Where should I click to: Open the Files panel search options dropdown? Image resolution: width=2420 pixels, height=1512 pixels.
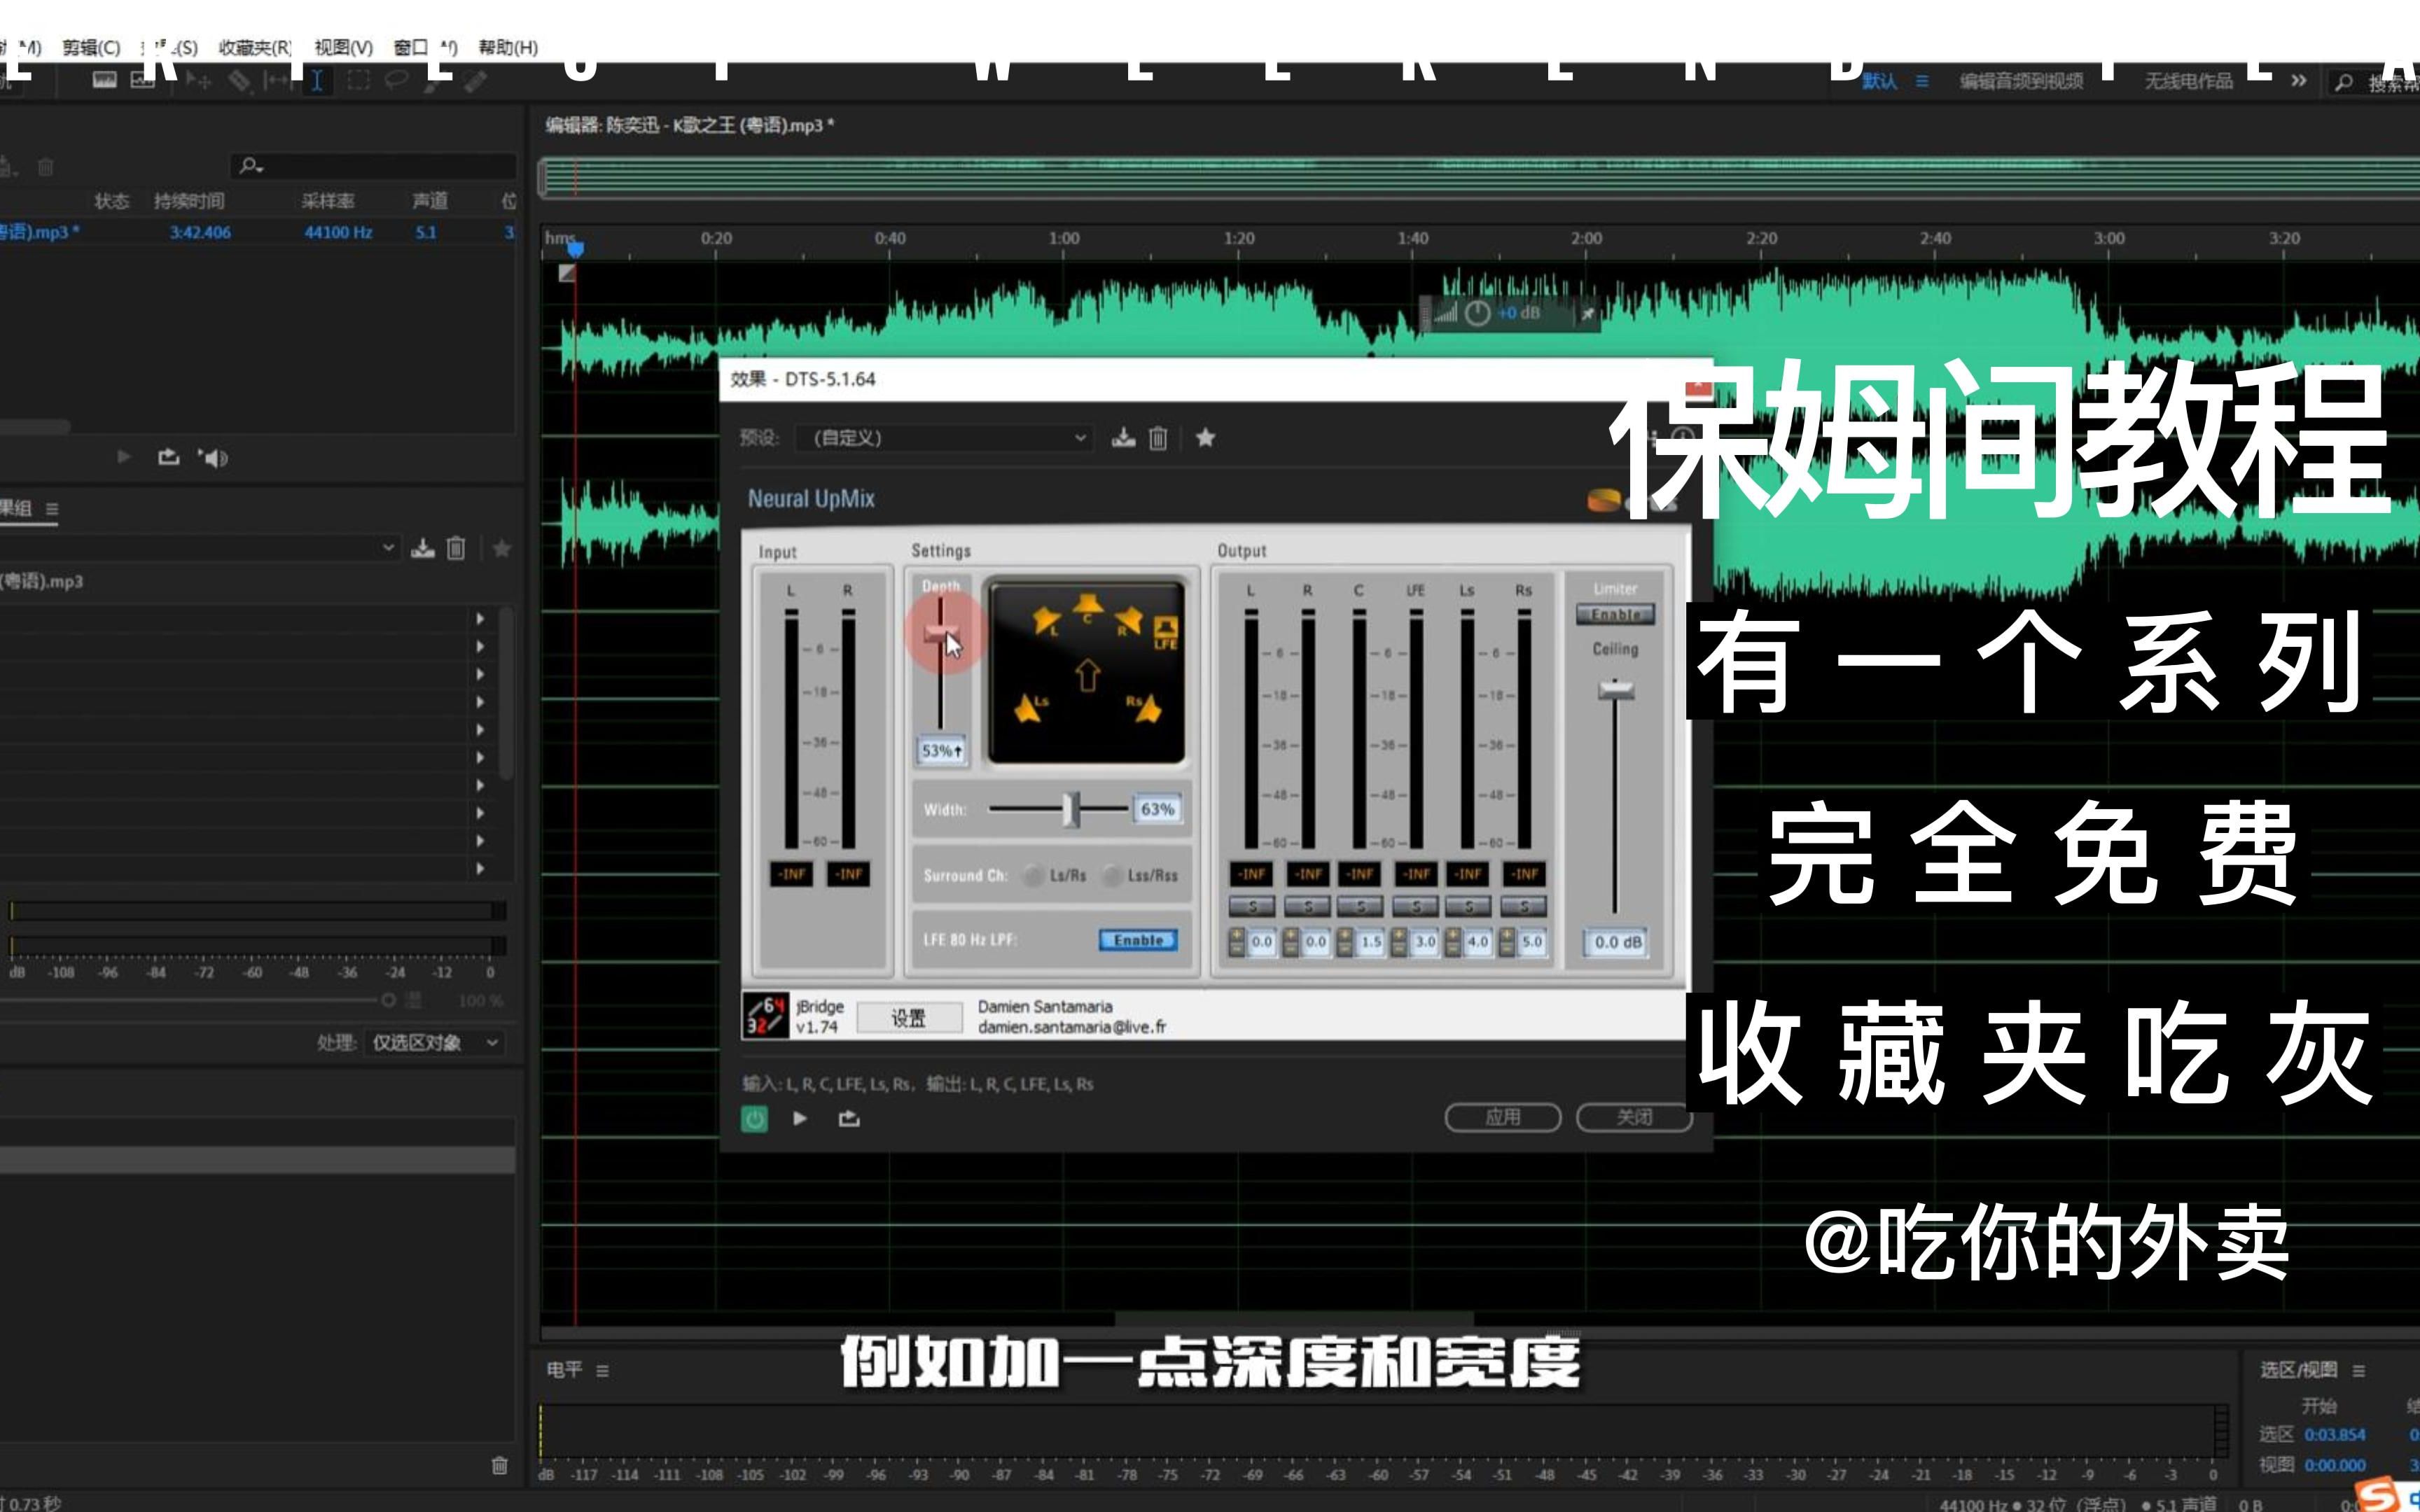[251, 166]
